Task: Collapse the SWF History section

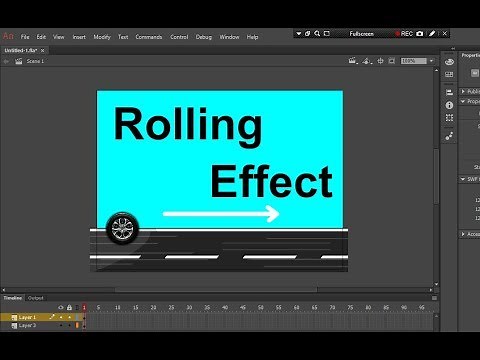Action: tap(463, 179)
